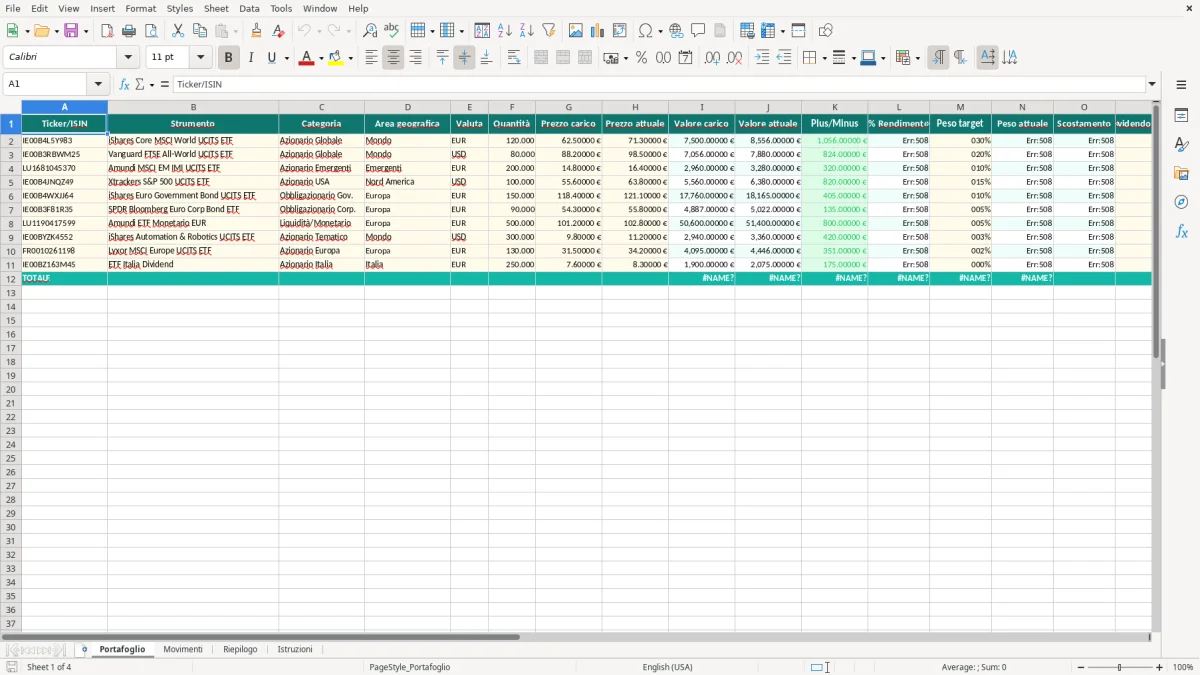The image size is (1200, 675).
Task: Switch to the Riepilogo sheet tab
Action: tap(240, 649)
